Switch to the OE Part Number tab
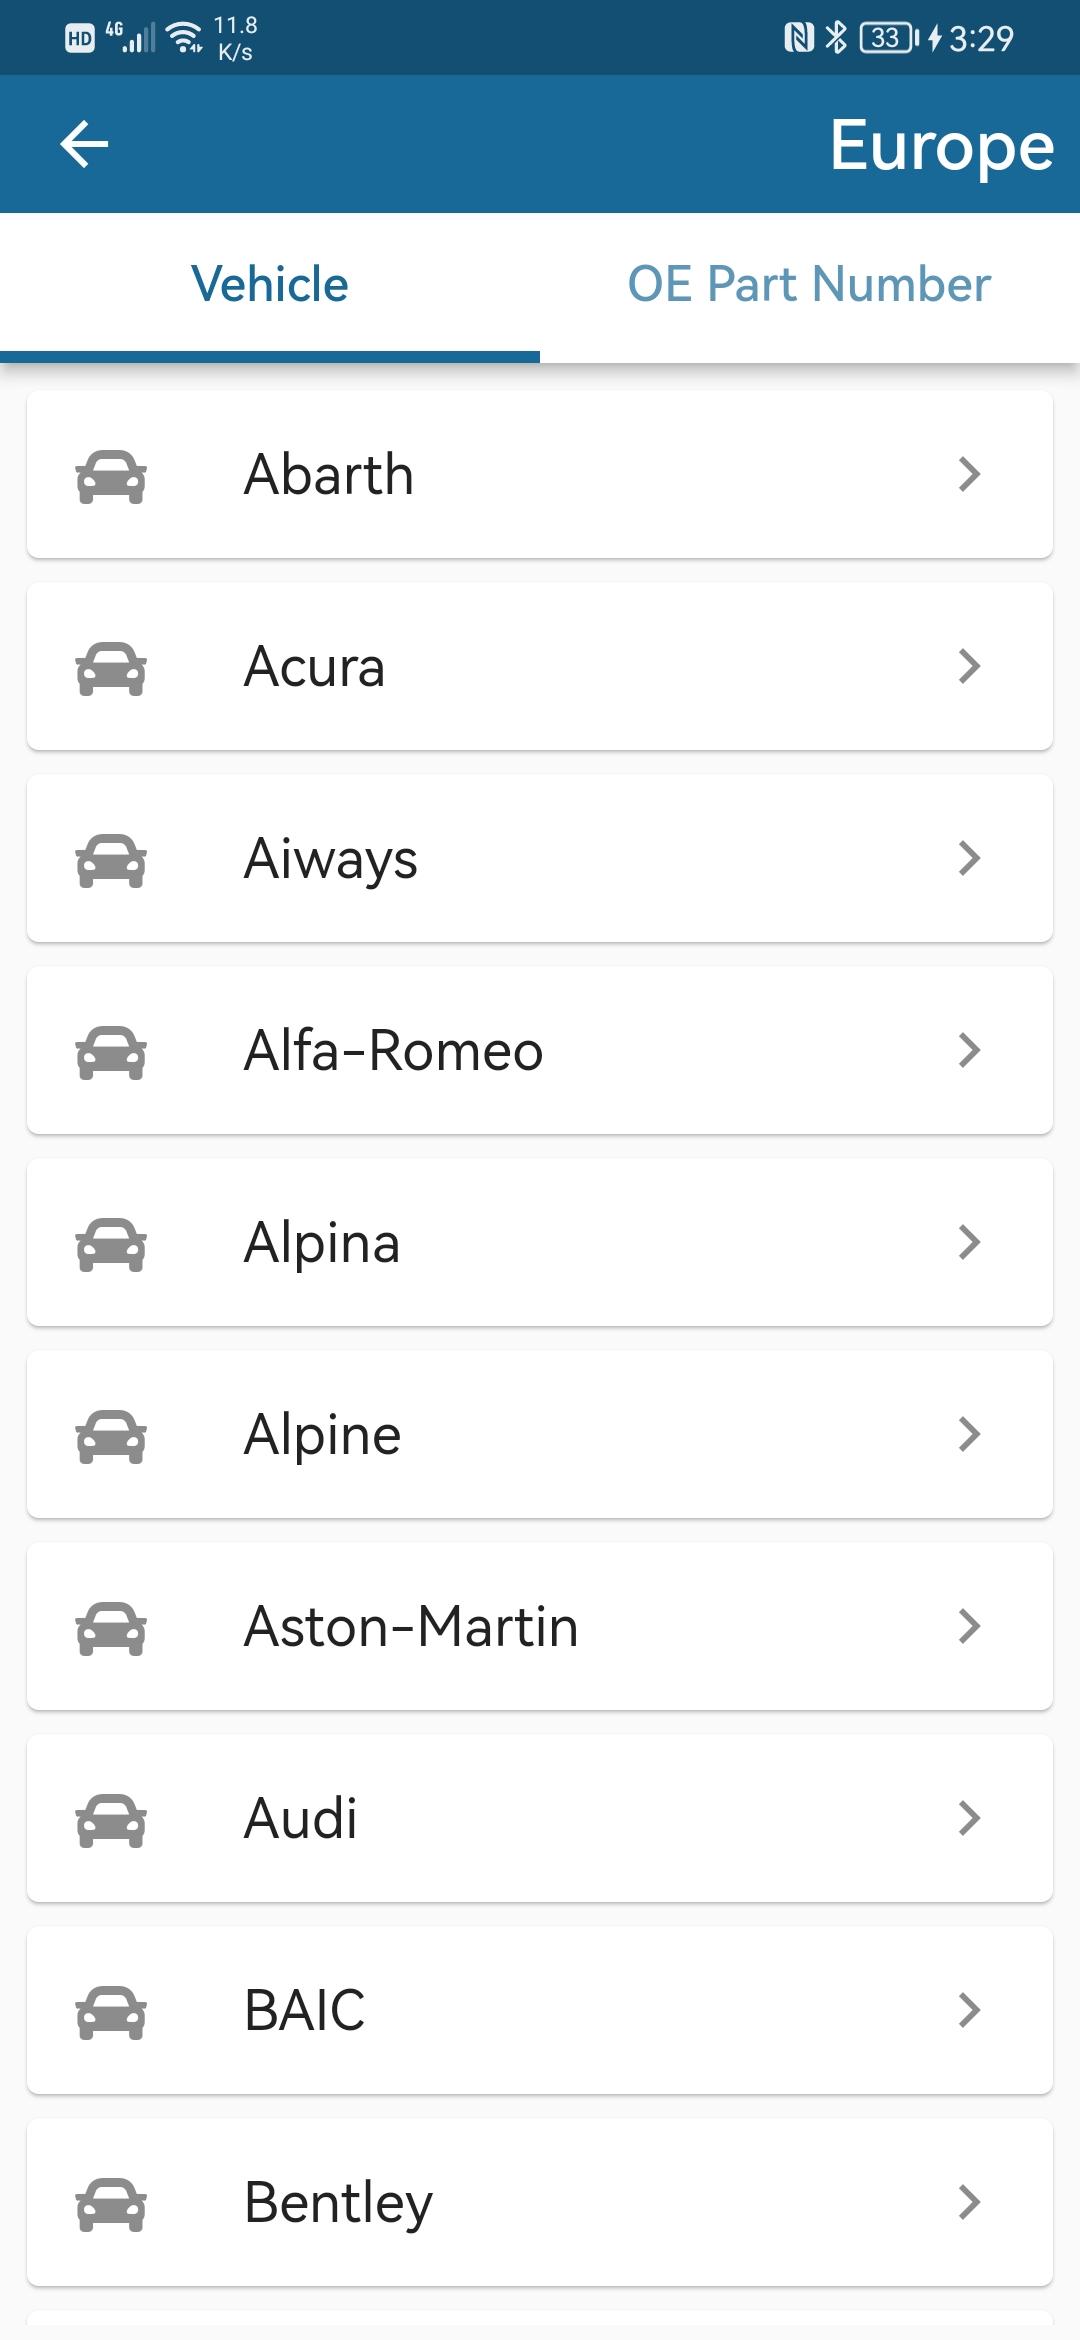This screenshot has height=2340, width=1080. click(810, 286)
